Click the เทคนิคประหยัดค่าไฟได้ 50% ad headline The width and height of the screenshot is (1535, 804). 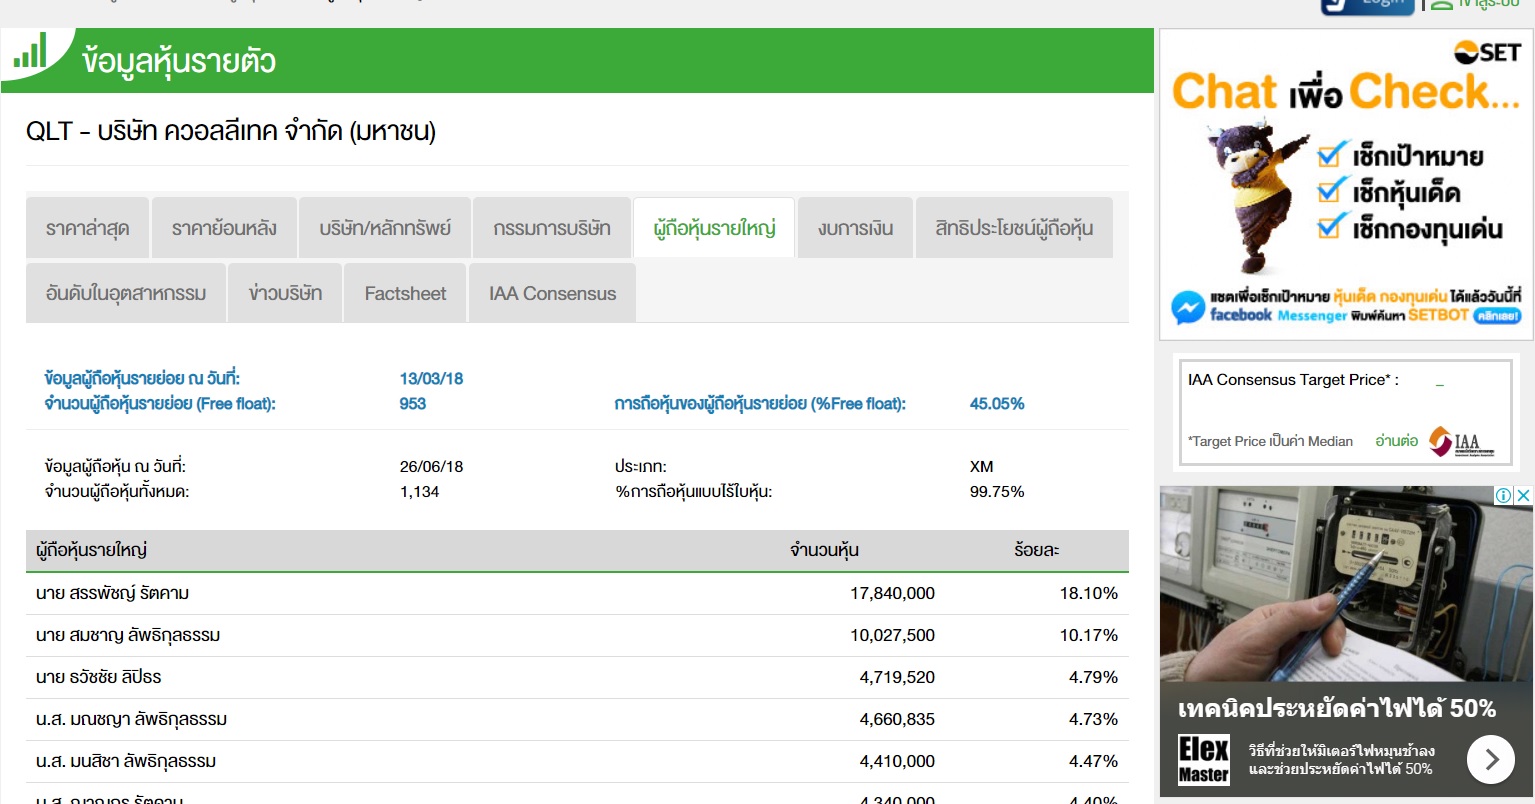[x=1337, y=709]
